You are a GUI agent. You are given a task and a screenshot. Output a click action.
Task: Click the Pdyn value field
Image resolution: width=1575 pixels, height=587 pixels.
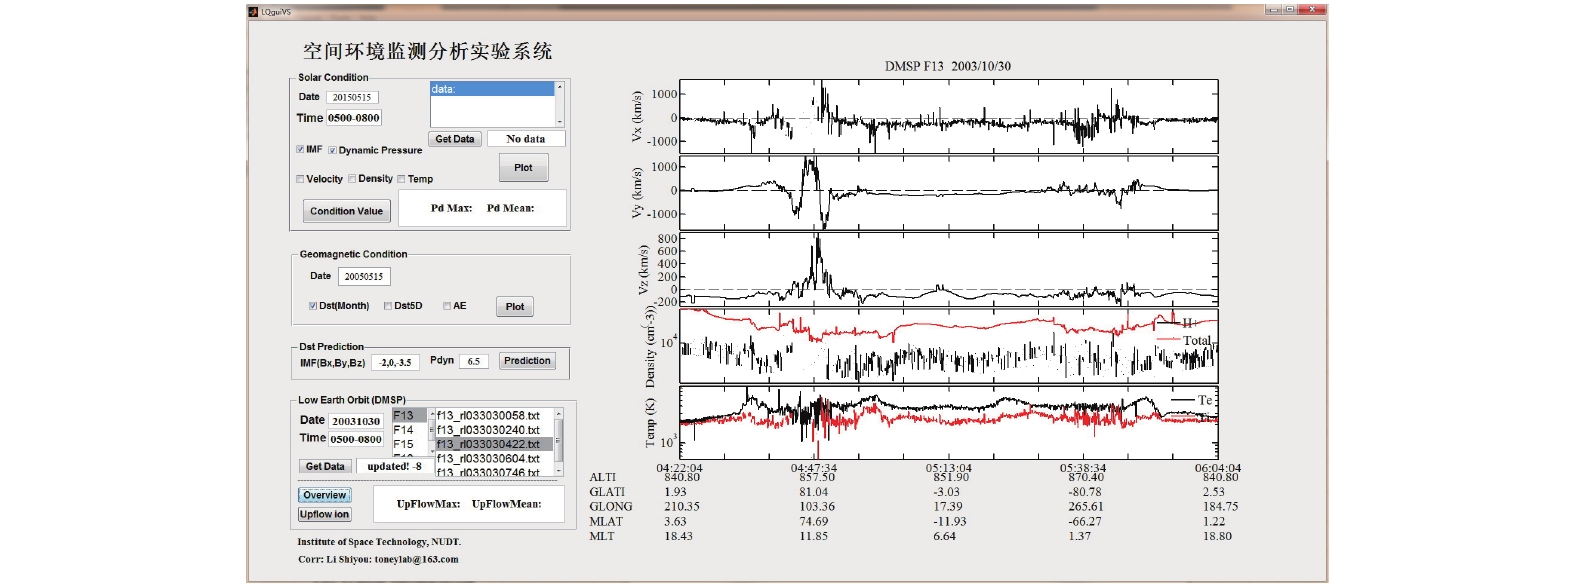[474, 361]
